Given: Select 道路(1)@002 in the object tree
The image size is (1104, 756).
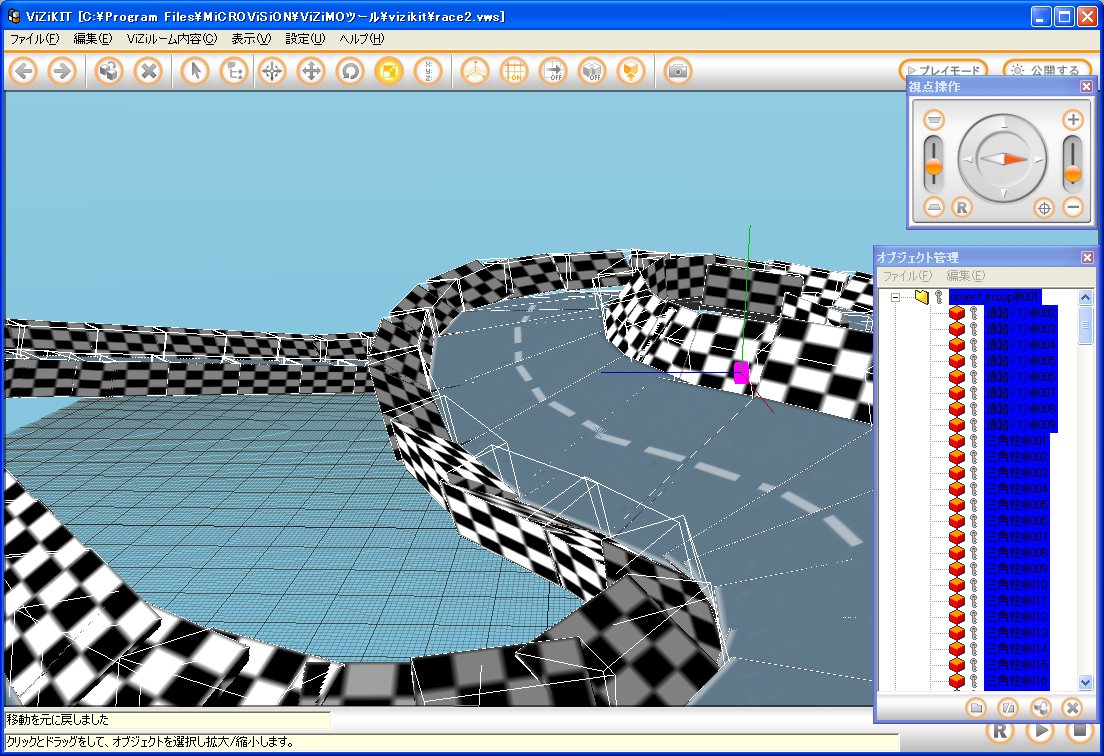Looking at the screenshot, I should 1020,313.
